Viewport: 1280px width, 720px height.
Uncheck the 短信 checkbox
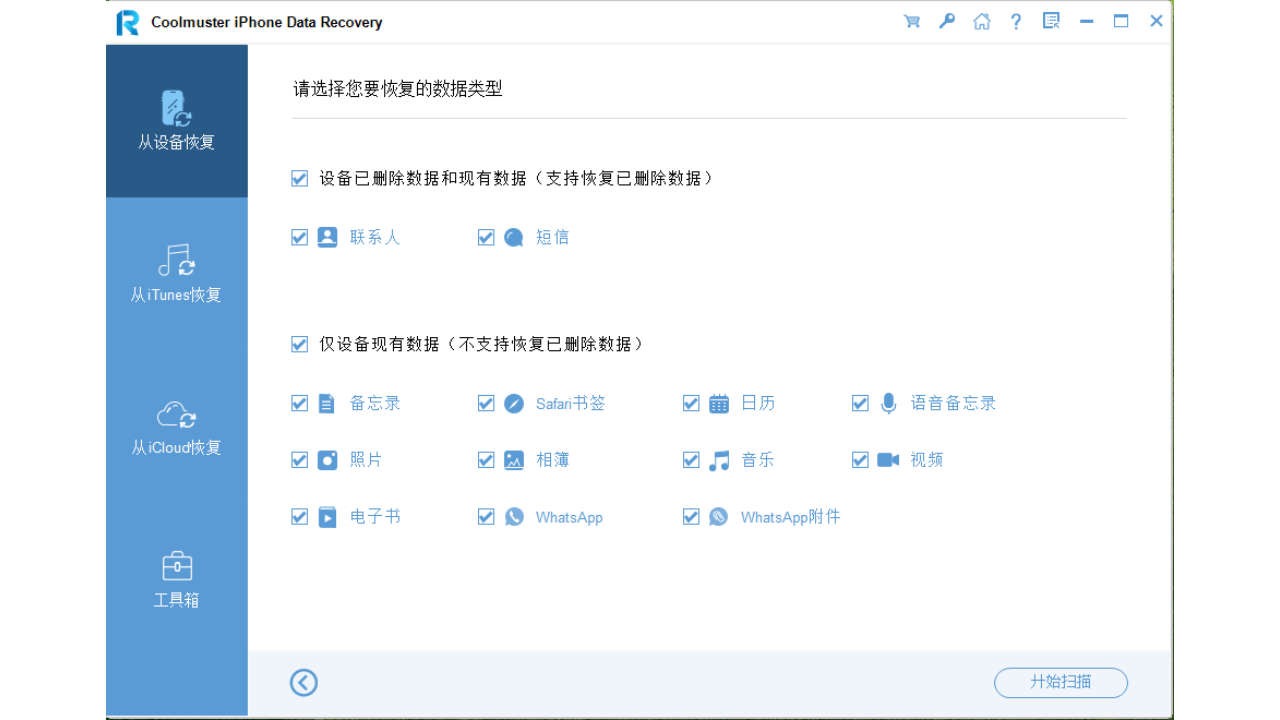[486, 237]
